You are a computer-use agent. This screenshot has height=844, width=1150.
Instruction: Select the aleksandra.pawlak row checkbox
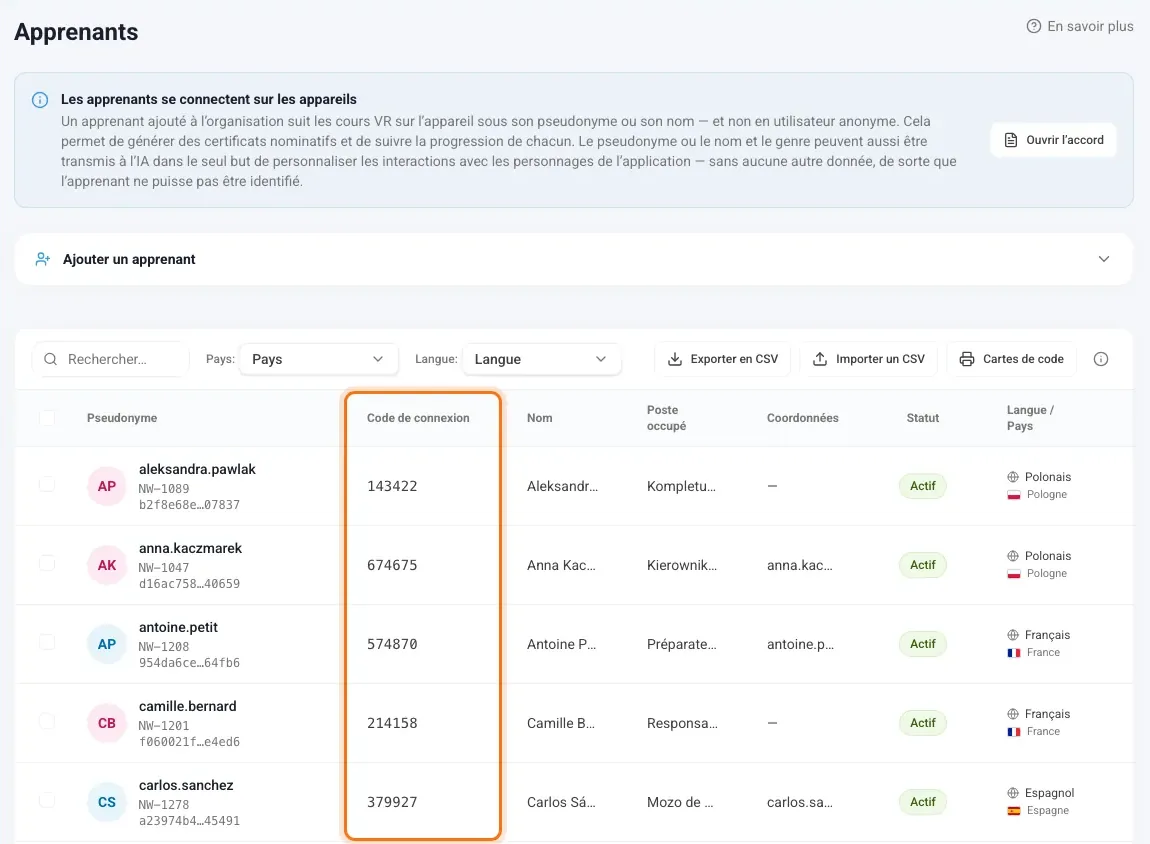(47, 484)
